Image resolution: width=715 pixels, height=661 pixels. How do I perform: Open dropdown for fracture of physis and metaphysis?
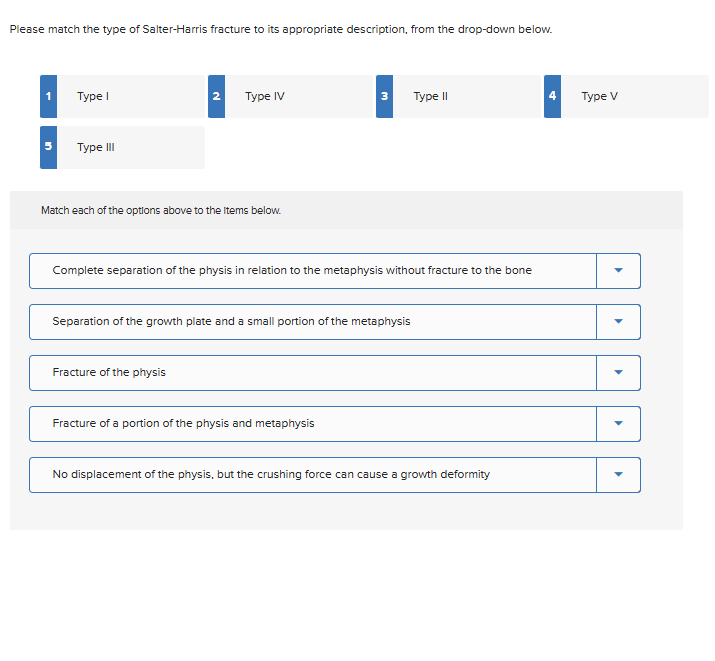point(618,424)
